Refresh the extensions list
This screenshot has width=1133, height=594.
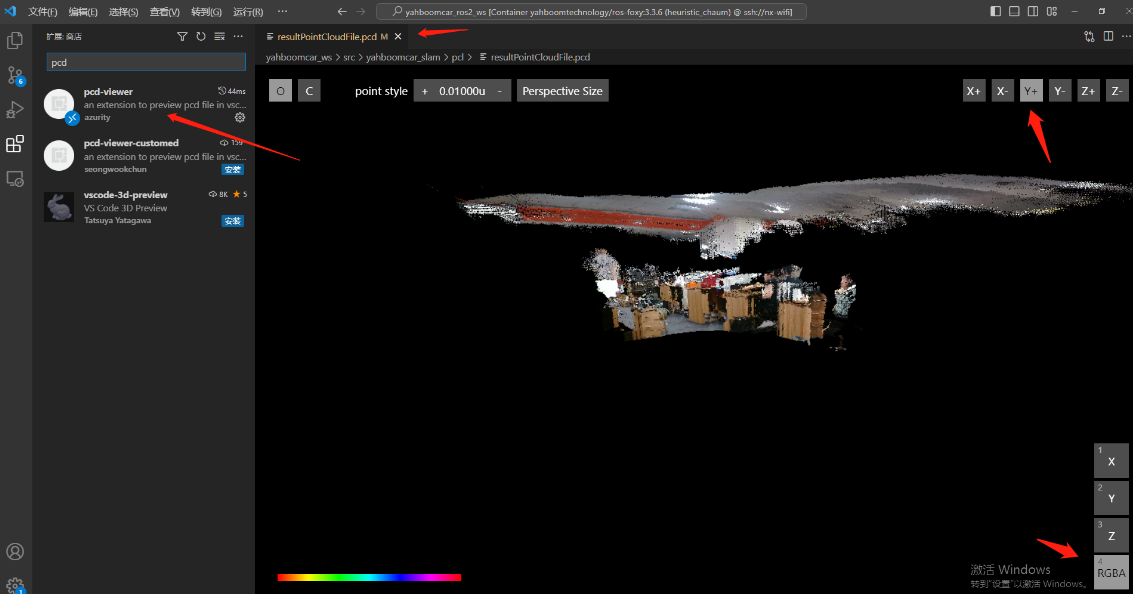point(200,36)
